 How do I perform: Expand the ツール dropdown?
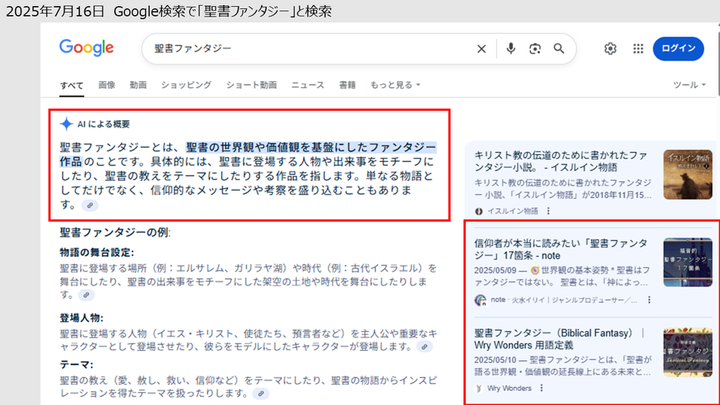click(689, 85)
